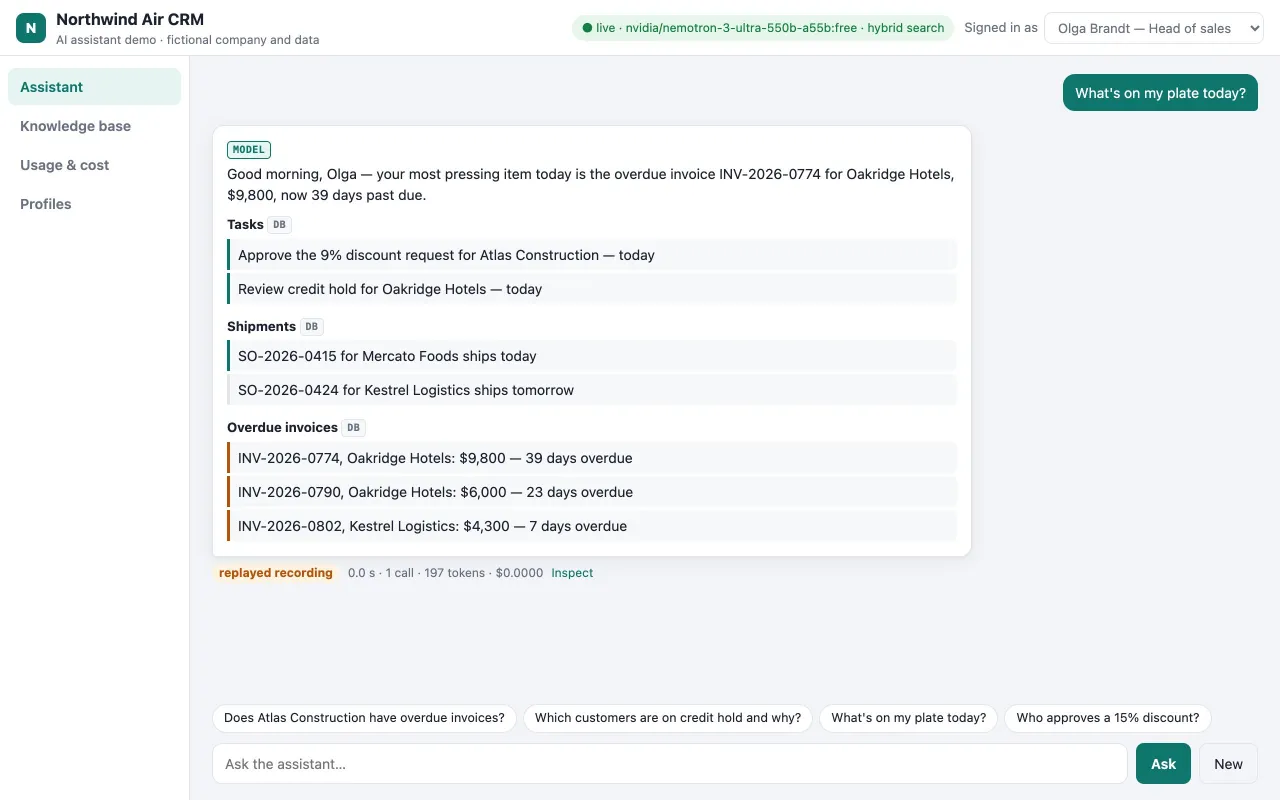This screenshot has width=1280, height=800.
Task: Select overdue invoice INV-2026-0790 row
Action: [592, 492]
